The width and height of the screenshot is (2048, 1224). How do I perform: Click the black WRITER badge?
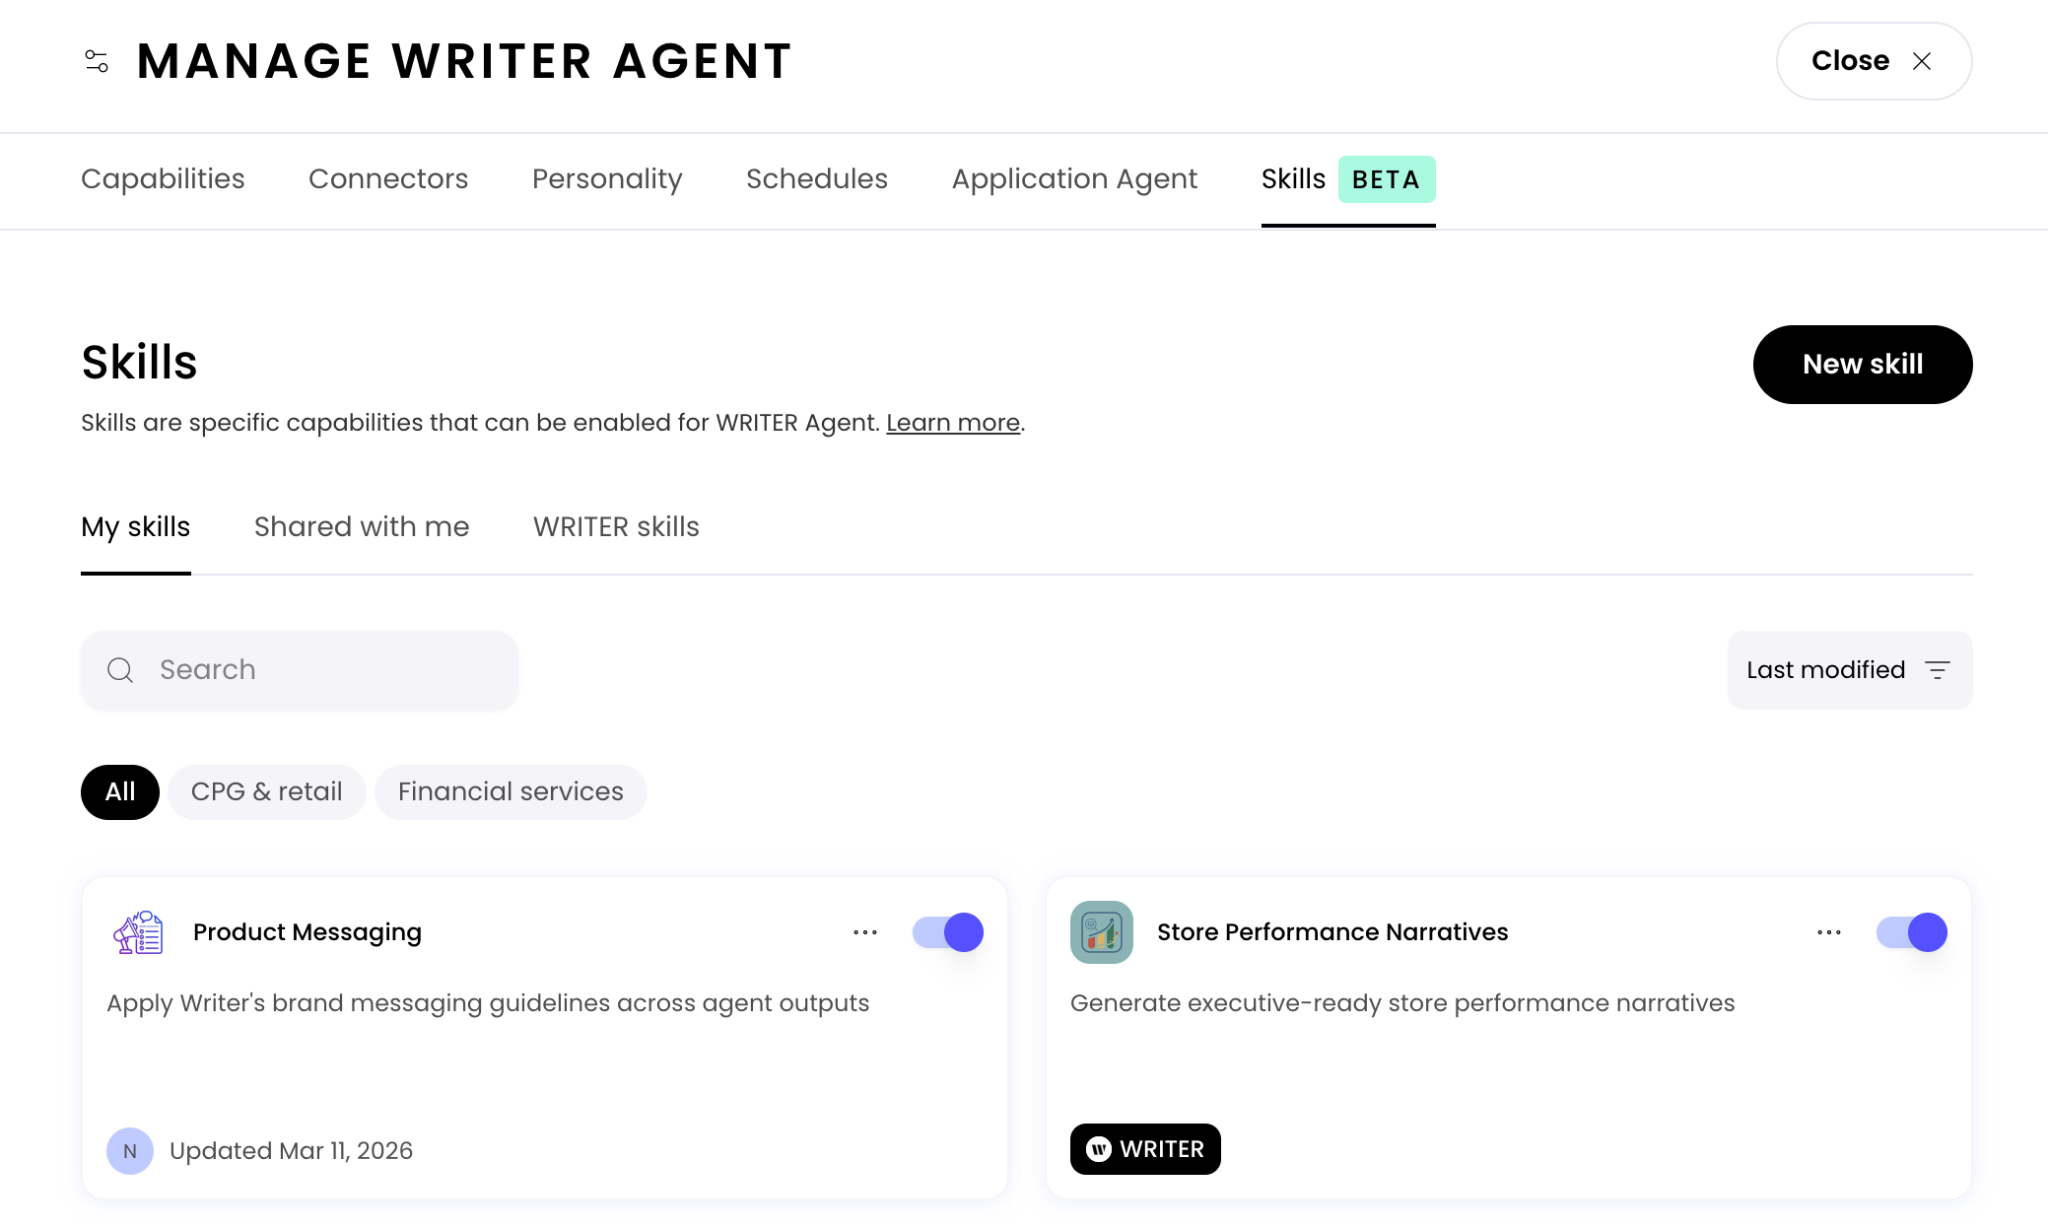tap(1145, 1149)
